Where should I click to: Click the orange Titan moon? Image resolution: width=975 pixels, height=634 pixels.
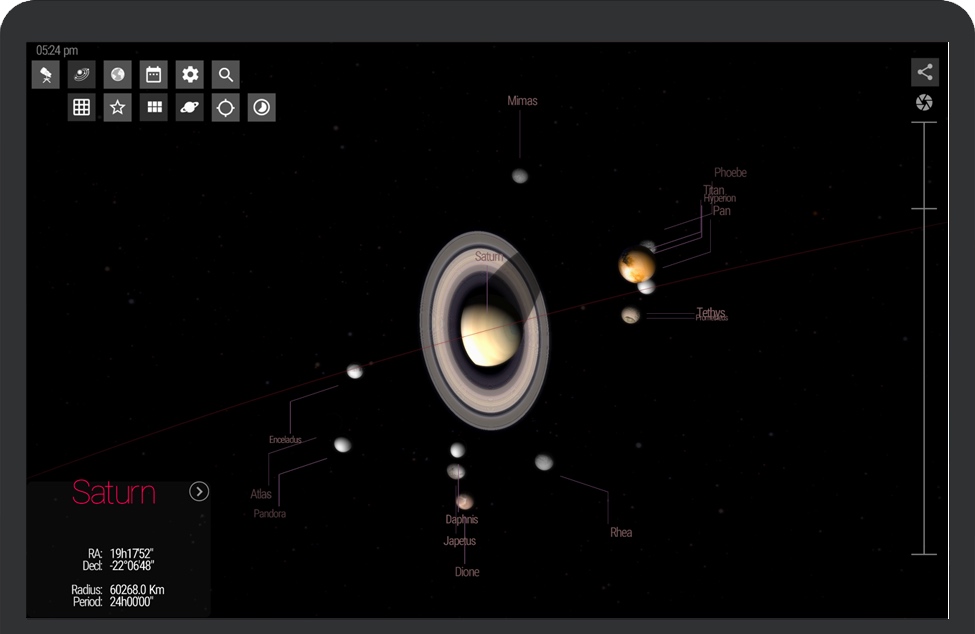[637, 265]
